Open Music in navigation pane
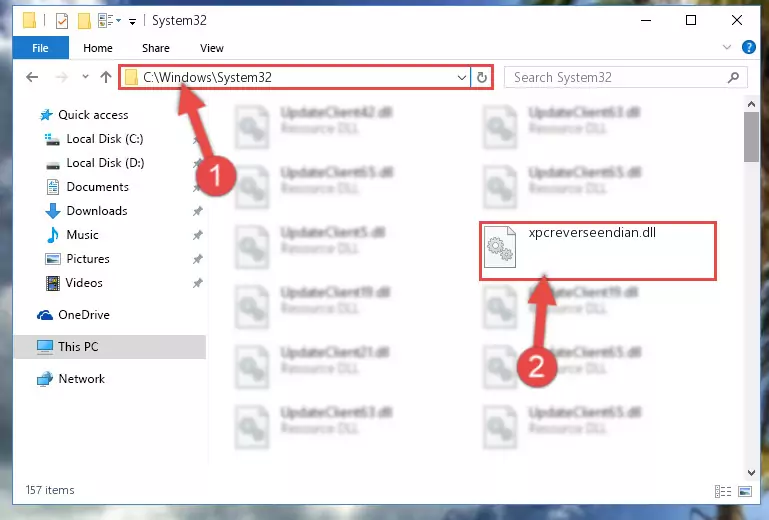 tap(82, 235)
